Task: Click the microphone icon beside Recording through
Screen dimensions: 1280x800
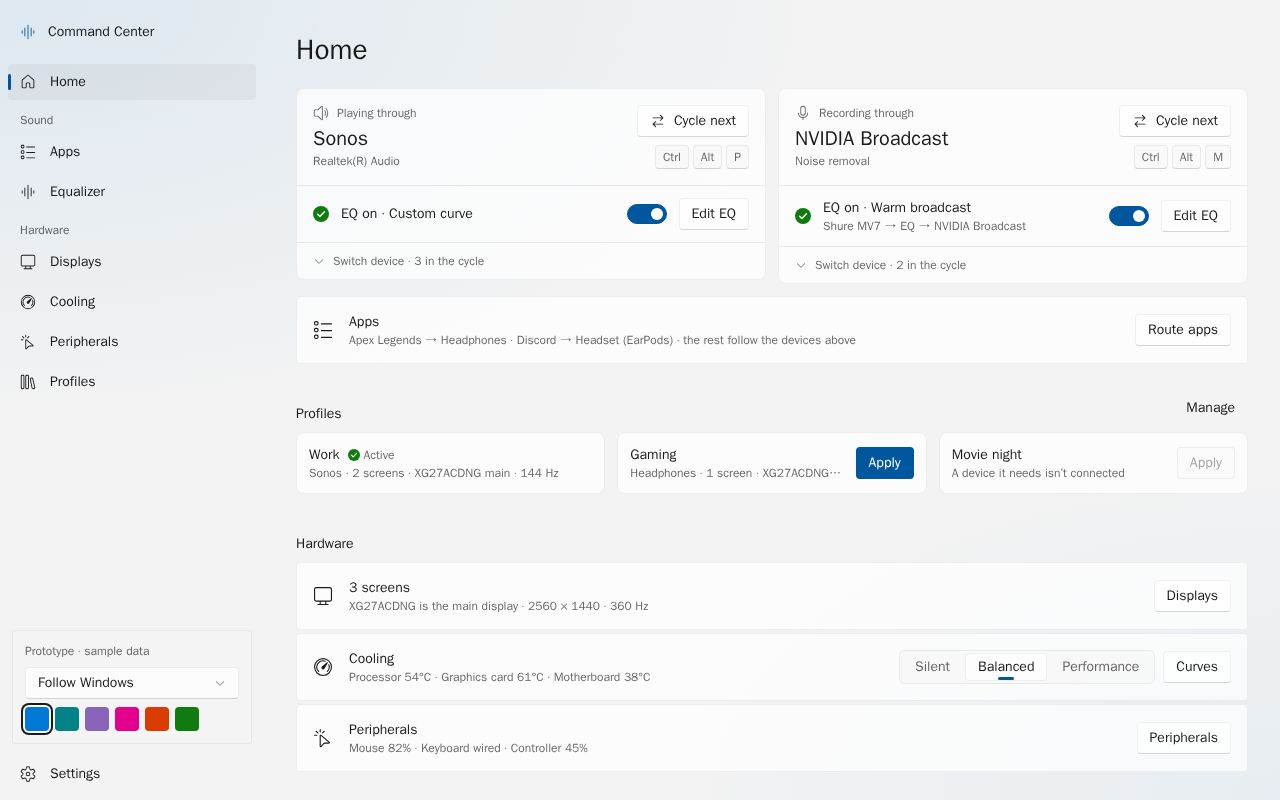Action: coord(803,113)
